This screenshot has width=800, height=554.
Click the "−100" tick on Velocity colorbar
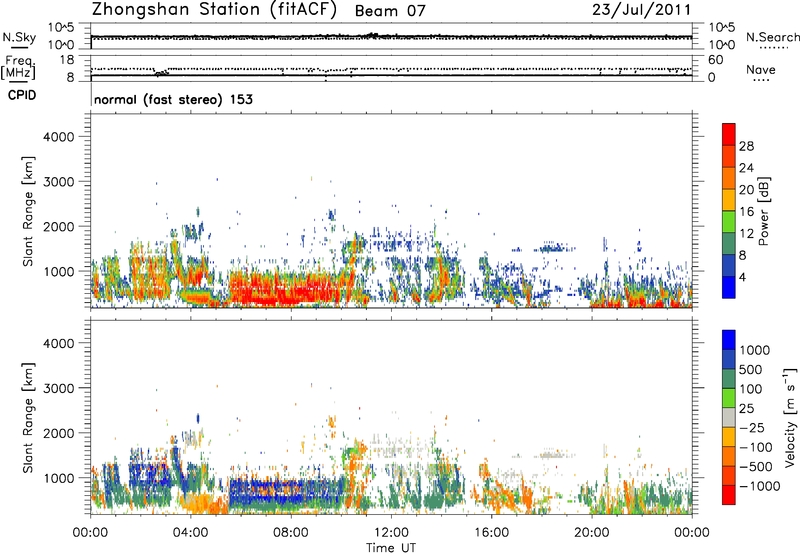756,447
